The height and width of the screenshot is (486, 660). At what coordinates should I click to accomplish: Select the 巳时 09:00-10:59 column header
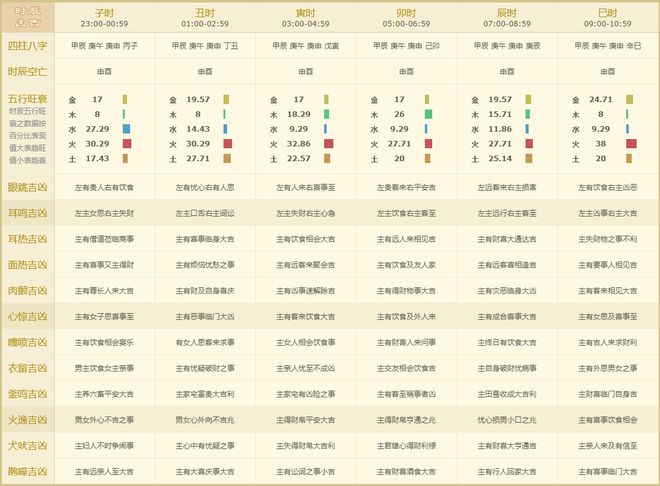tap(607, 18)
